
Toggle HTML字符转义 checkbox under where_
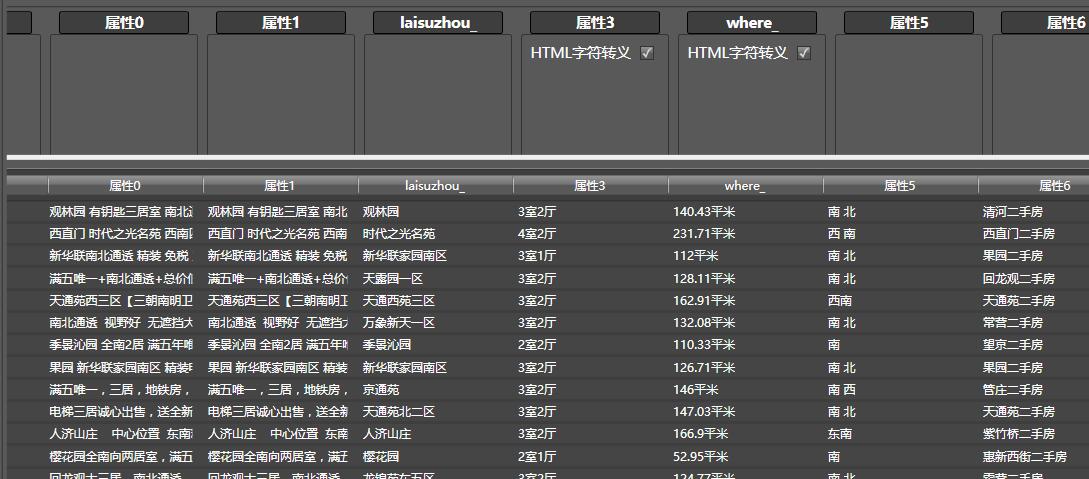(x=804, y=53)
